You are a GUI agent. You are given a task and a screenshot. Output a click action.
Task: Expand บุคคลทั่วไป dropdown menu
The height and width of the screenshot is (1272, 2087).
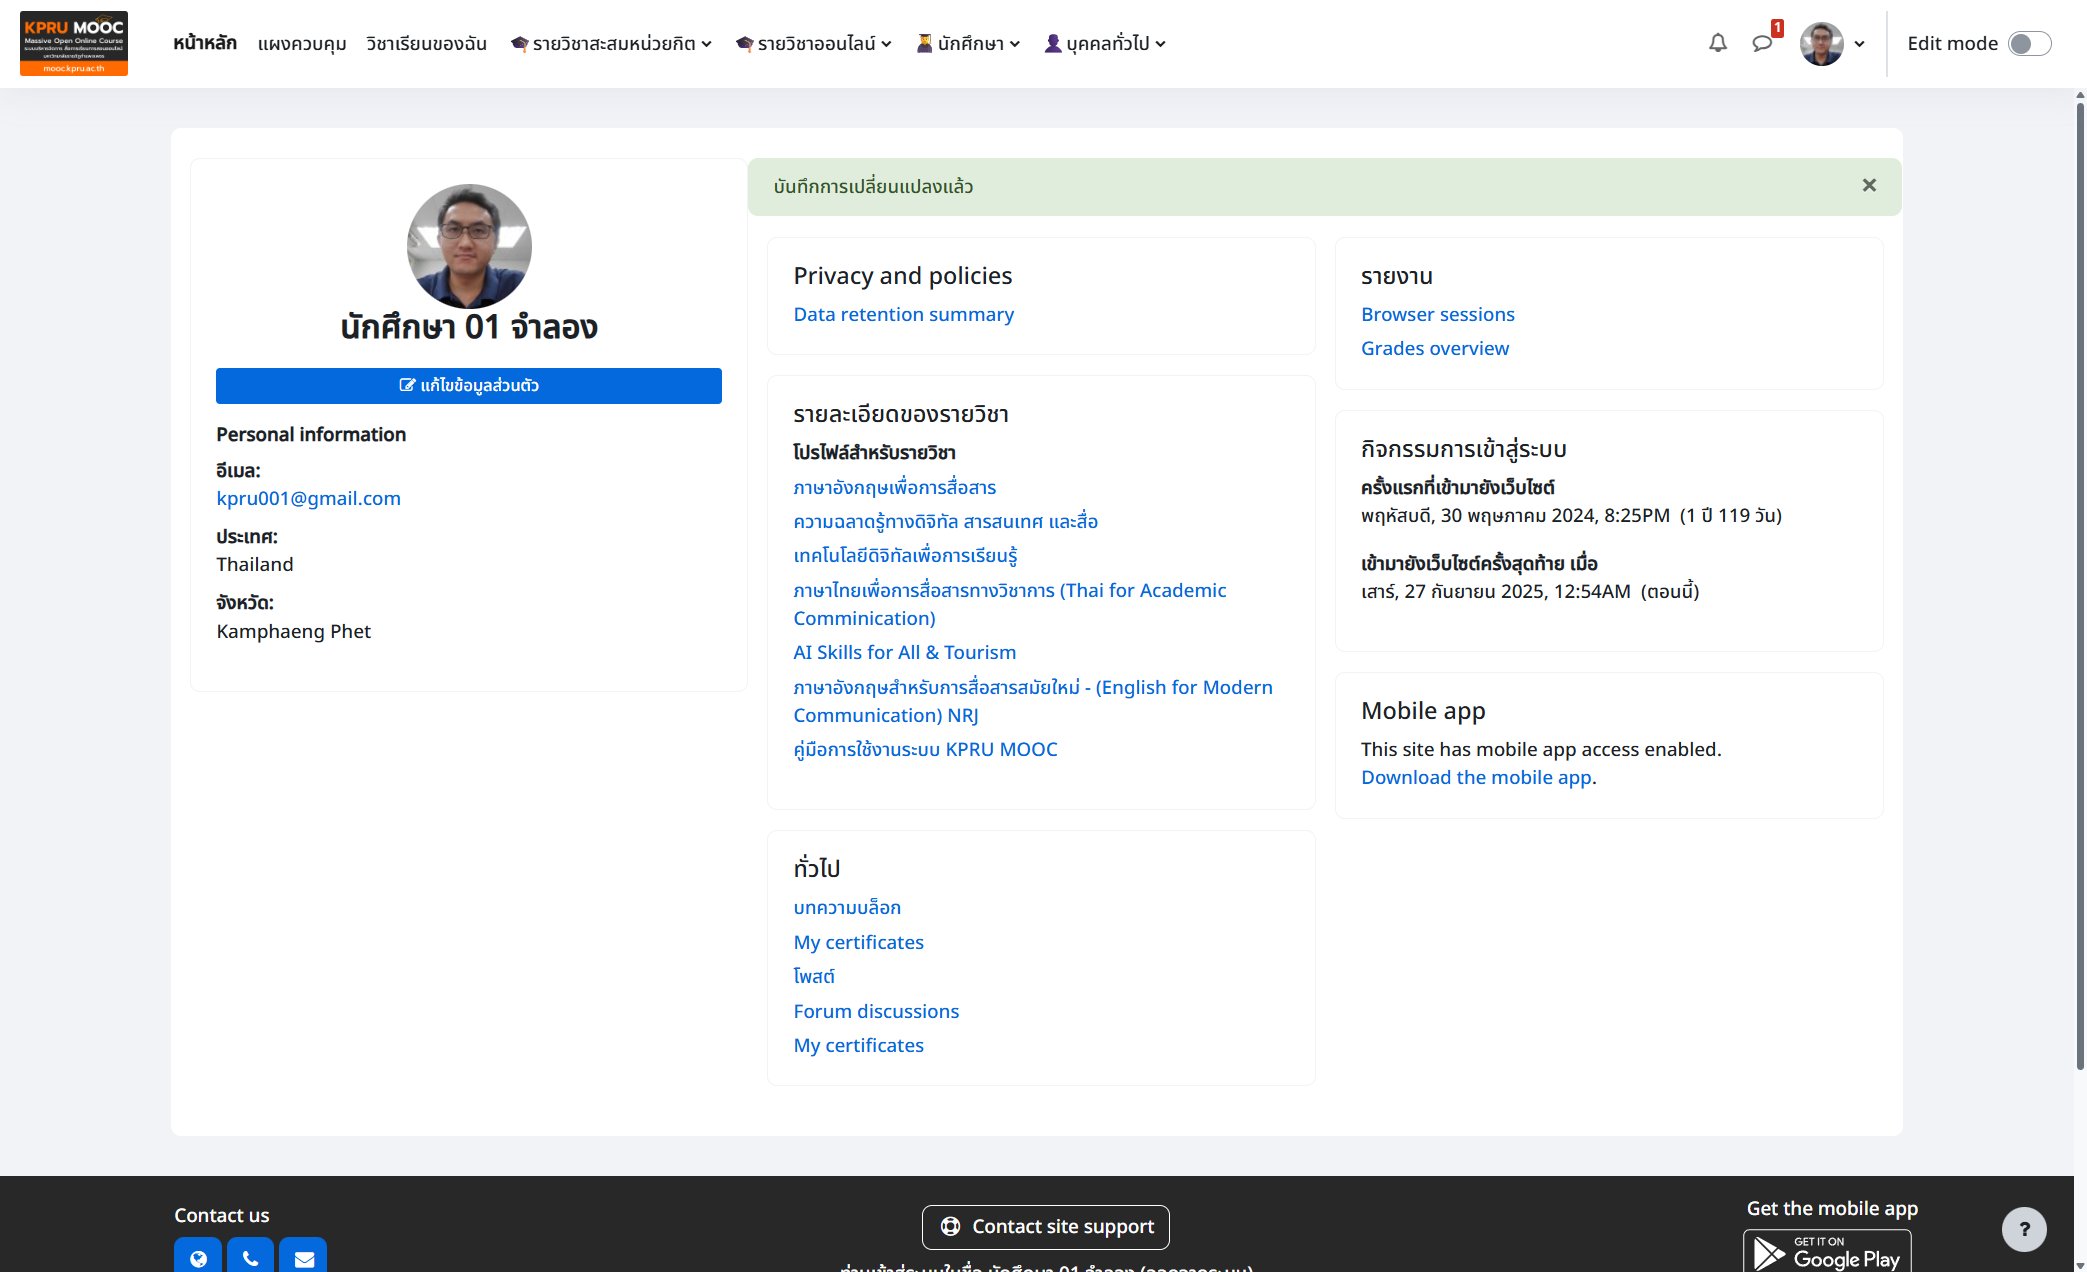1105,43
